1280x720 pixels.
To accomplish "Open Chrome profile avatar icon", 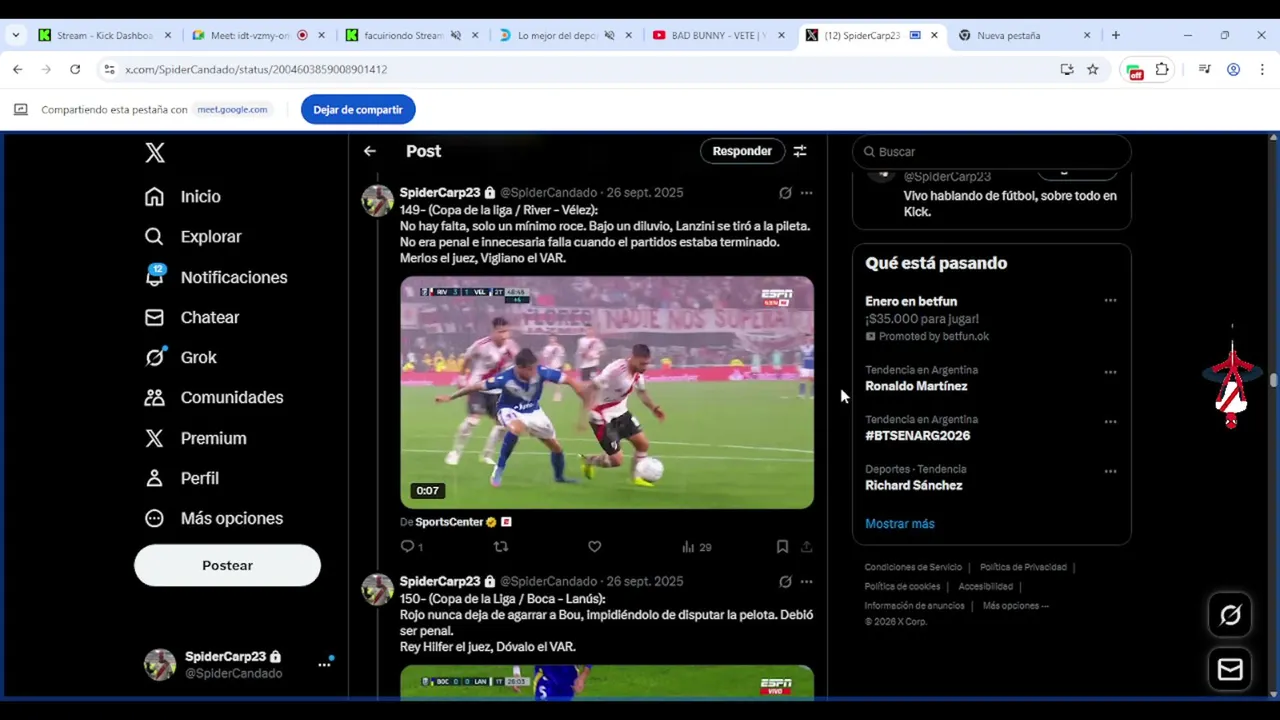I will coord(1234,69).
